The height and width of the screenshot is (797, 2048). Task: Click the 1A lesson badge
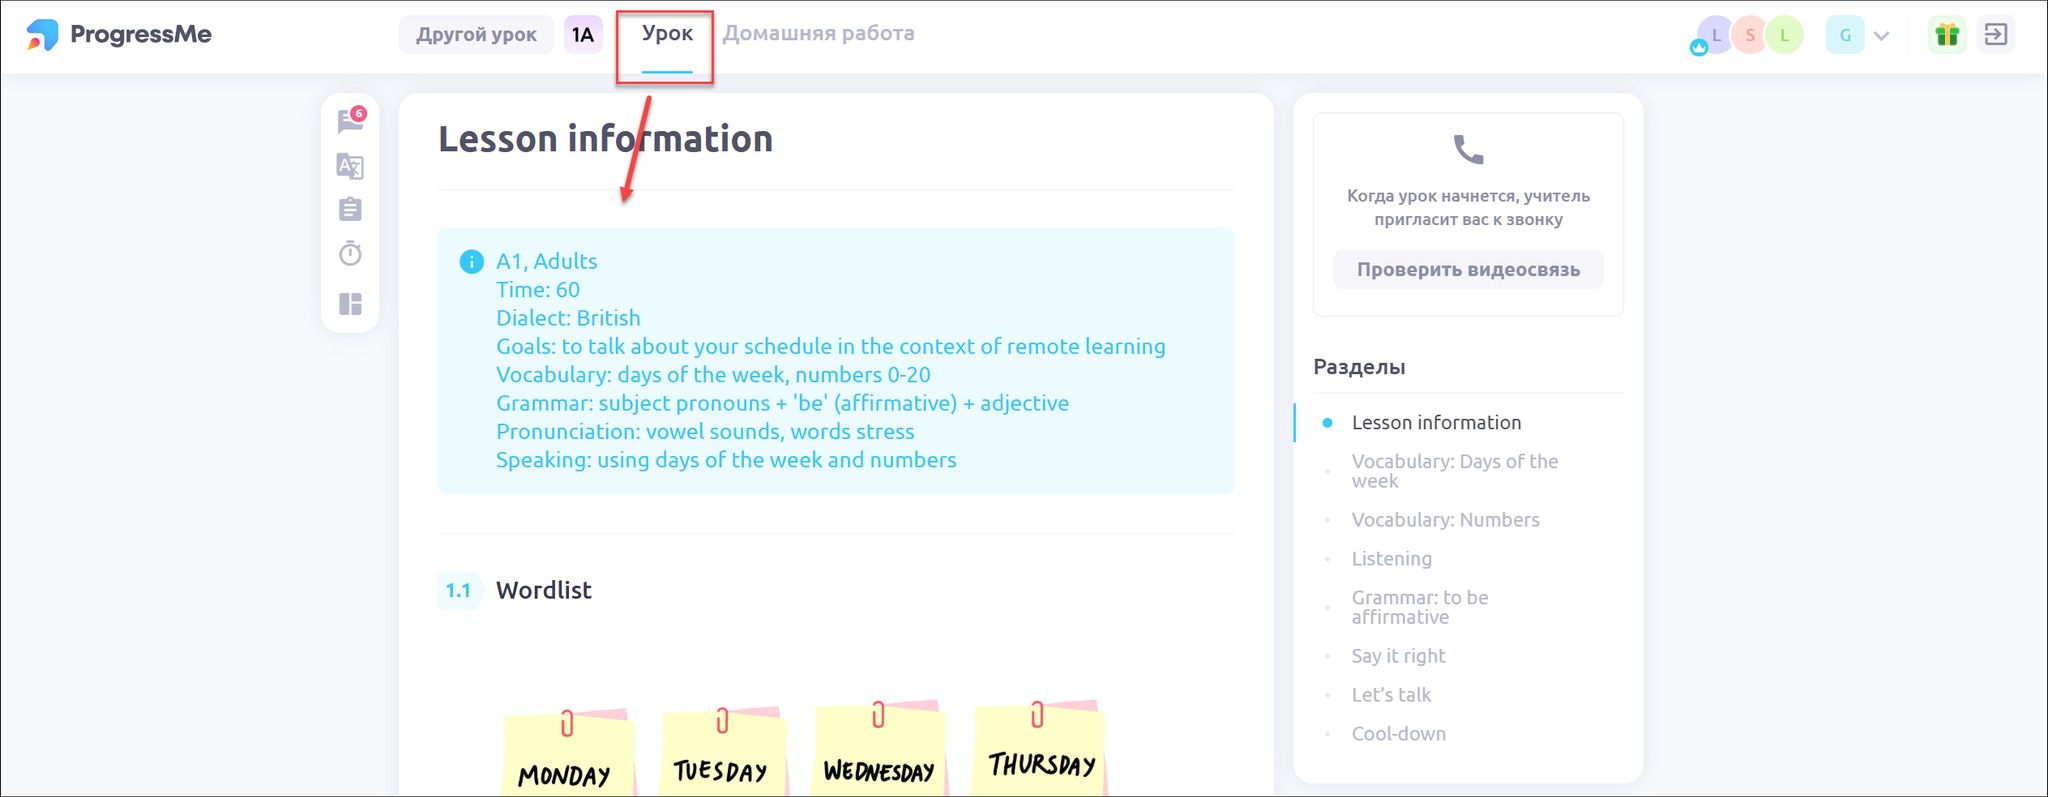point(583,35)
